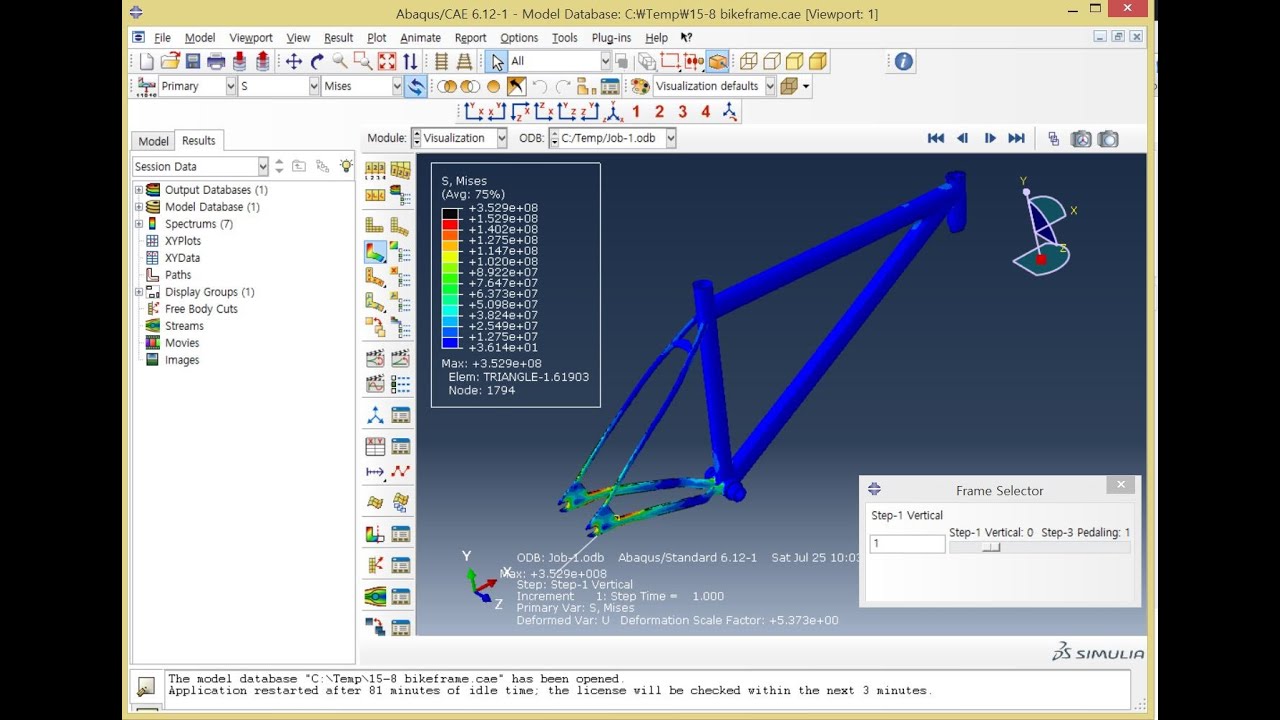The width and height of the screenshot is (1280, 720).
Task: Open a file with the folder icon
Action: point(170,62)
